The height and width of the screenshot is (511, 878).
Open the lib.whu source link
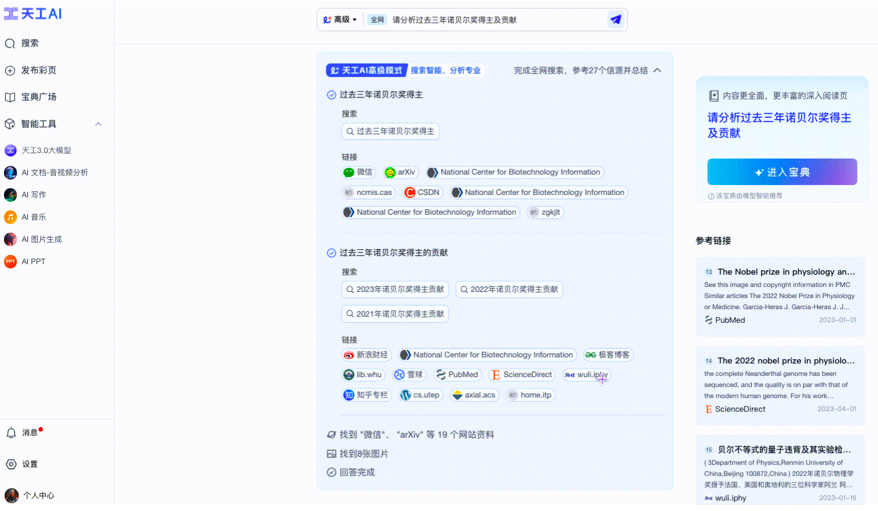click(363, 374)
